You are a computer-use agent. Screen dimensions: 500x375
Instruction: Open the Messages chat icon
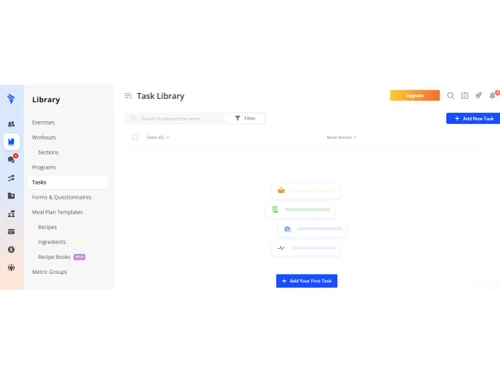pyautogui.click(x=12, y=159)
